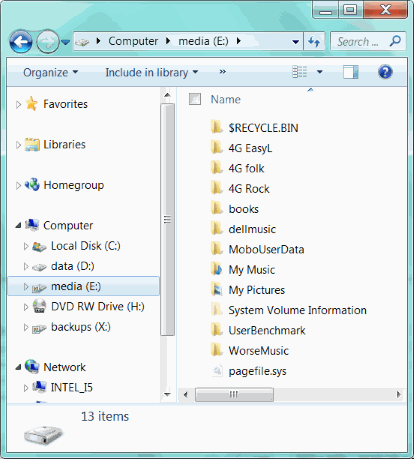Click navigation pane scrollbar down arrow

(x=167, y=394)
